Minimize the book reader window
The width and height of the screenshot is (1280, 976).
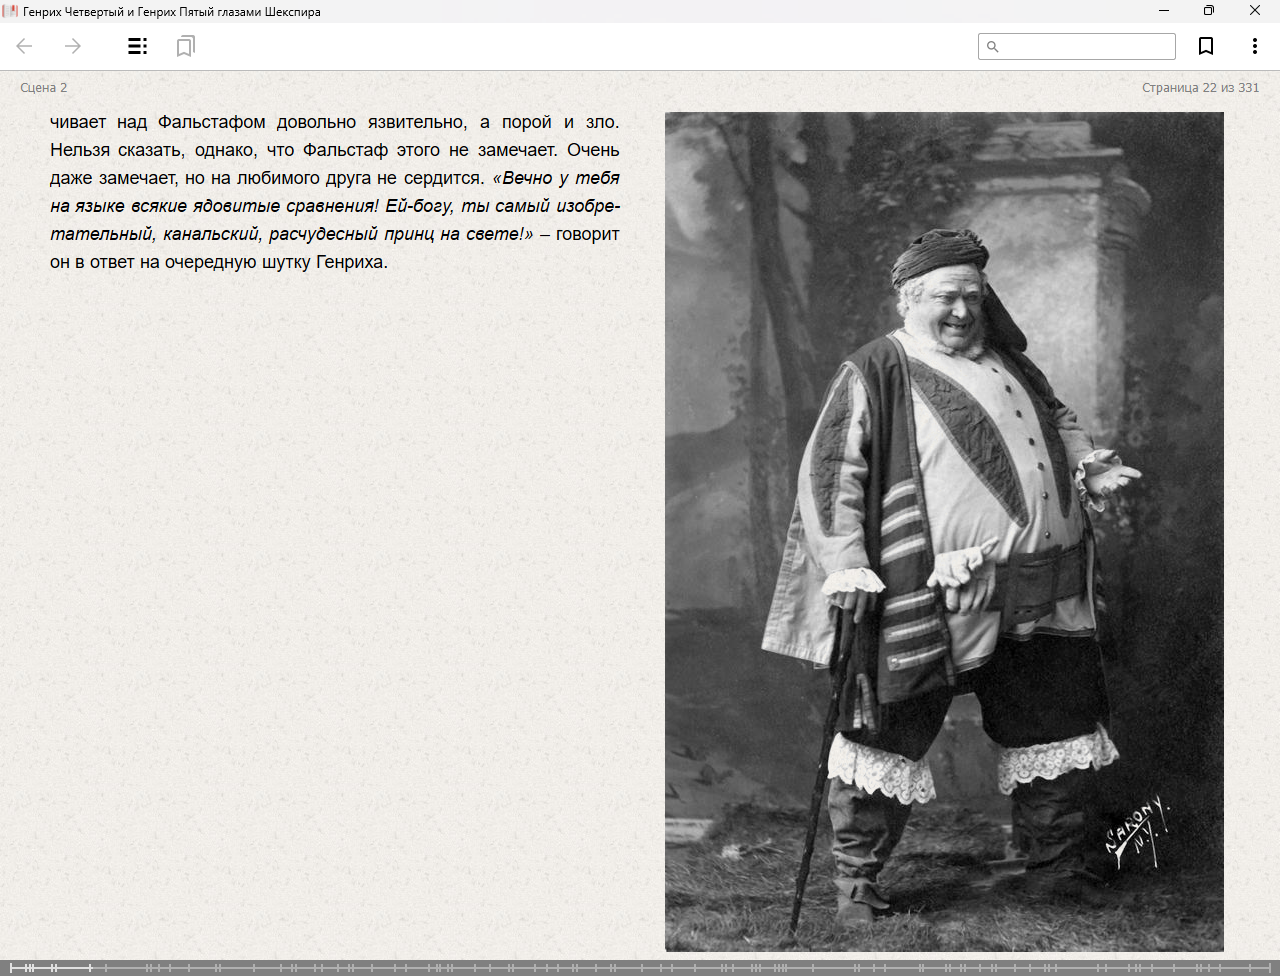[1164, 11]
